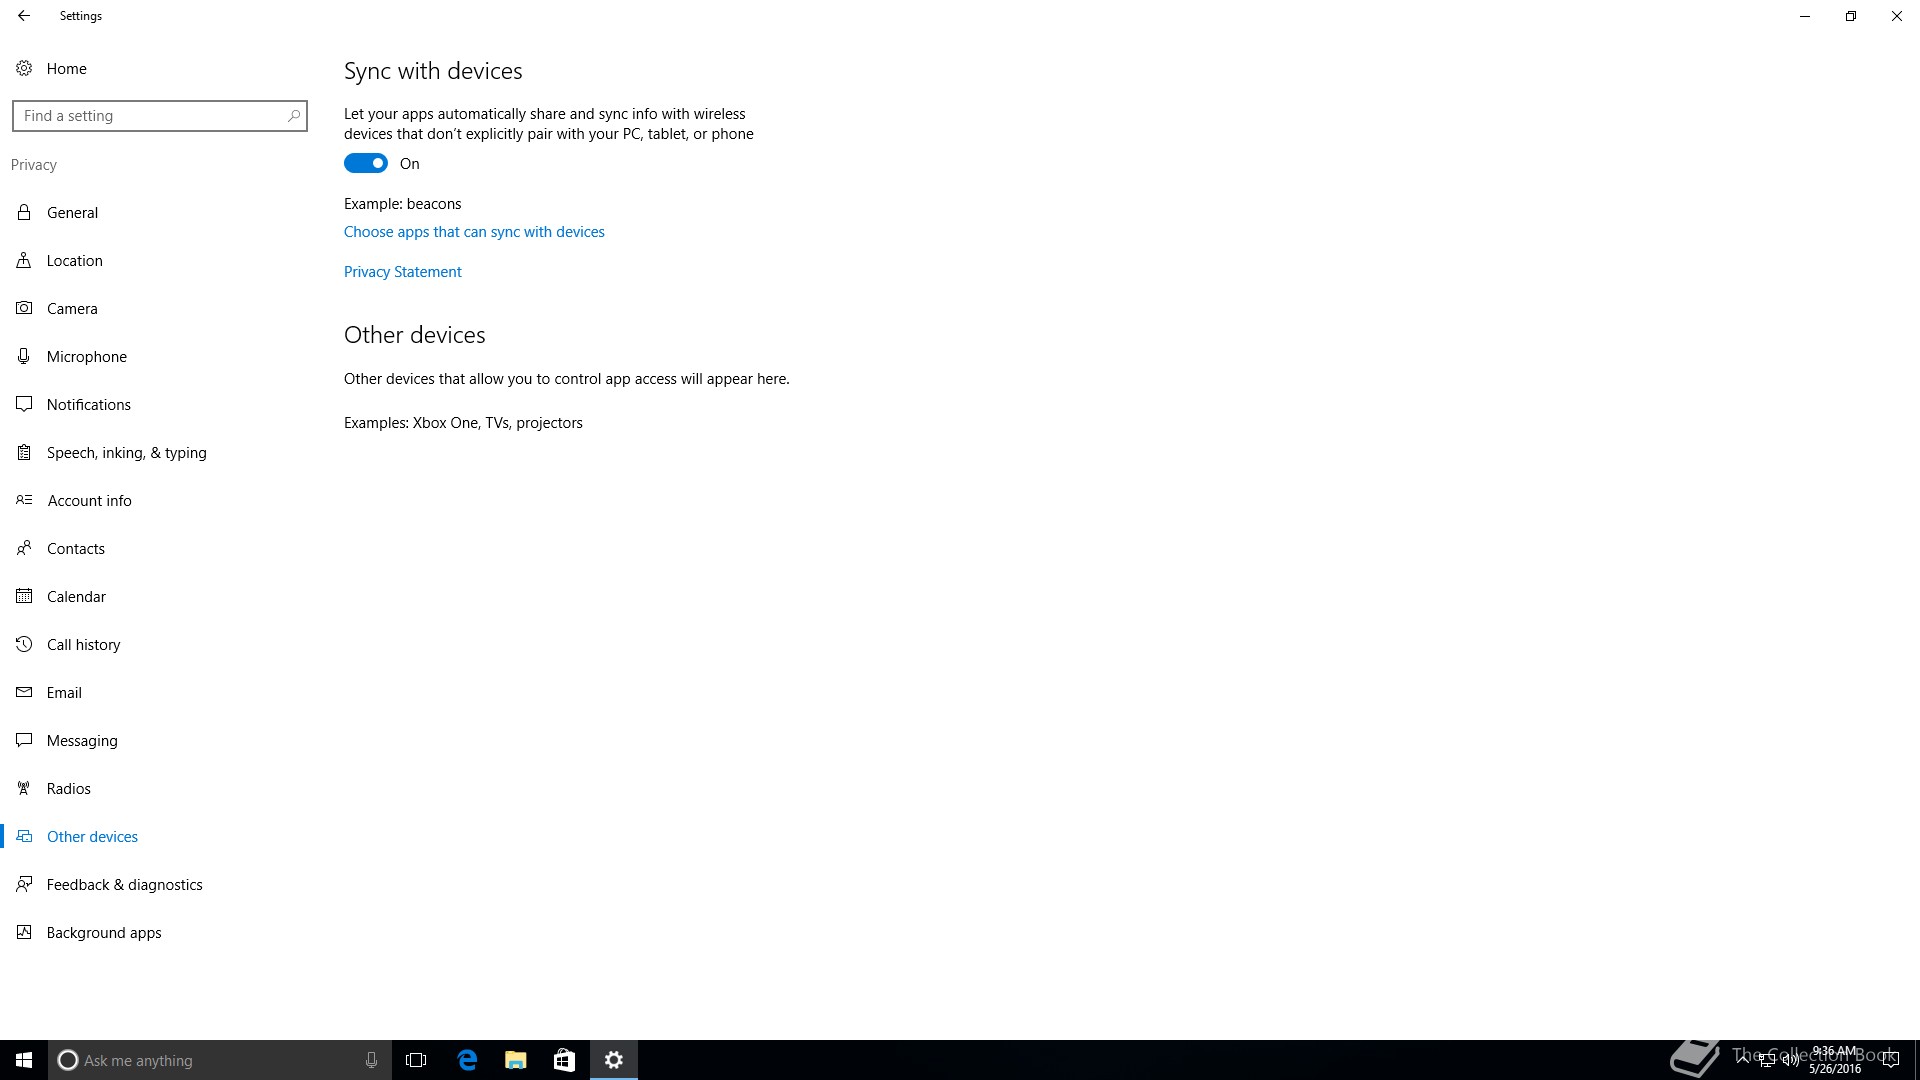Open Windows Store from taskbar

tap(564, 1060)
